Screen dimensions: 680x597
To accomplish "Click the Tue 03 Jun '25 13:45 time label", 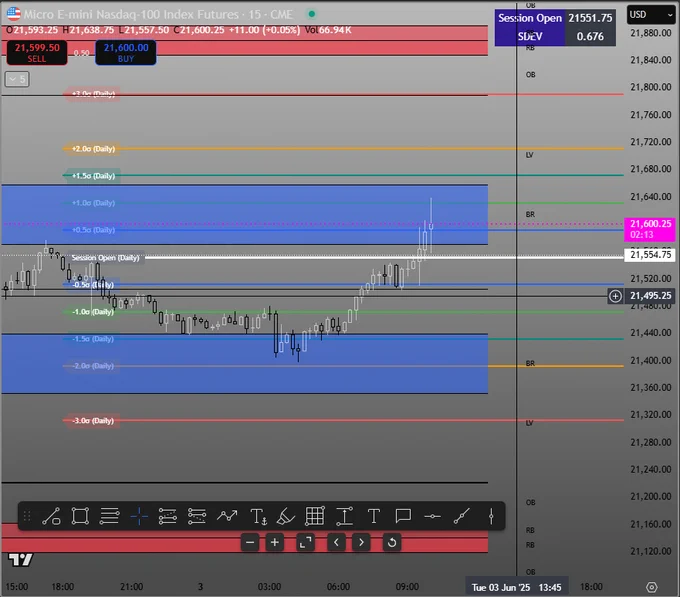I will click(x=517, y=587).
